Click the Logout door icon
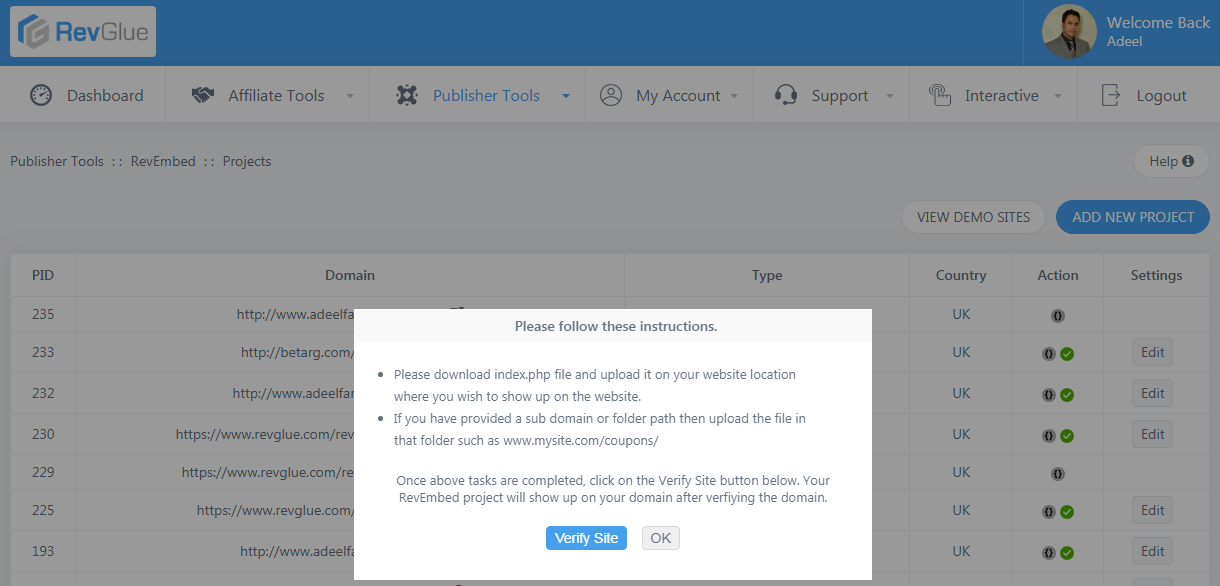 tap(1111, 95)
